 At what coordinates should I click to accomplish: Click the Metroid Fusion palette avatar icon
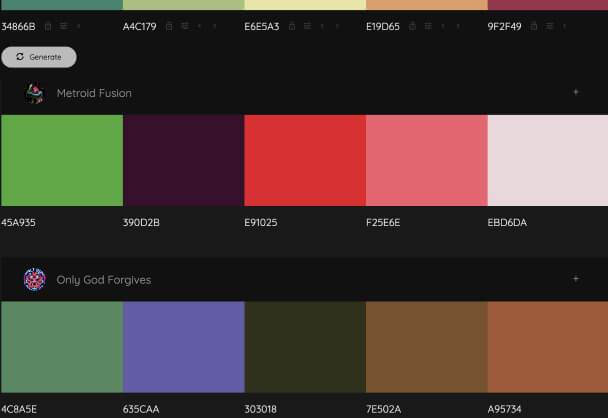click(35, 93)
